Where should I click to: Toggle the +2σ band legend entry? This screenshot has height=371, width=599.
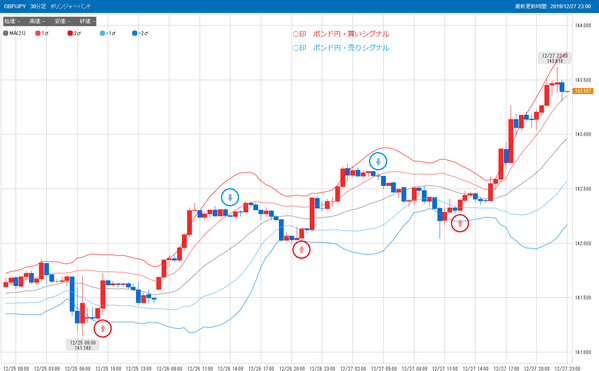[74, 33]
